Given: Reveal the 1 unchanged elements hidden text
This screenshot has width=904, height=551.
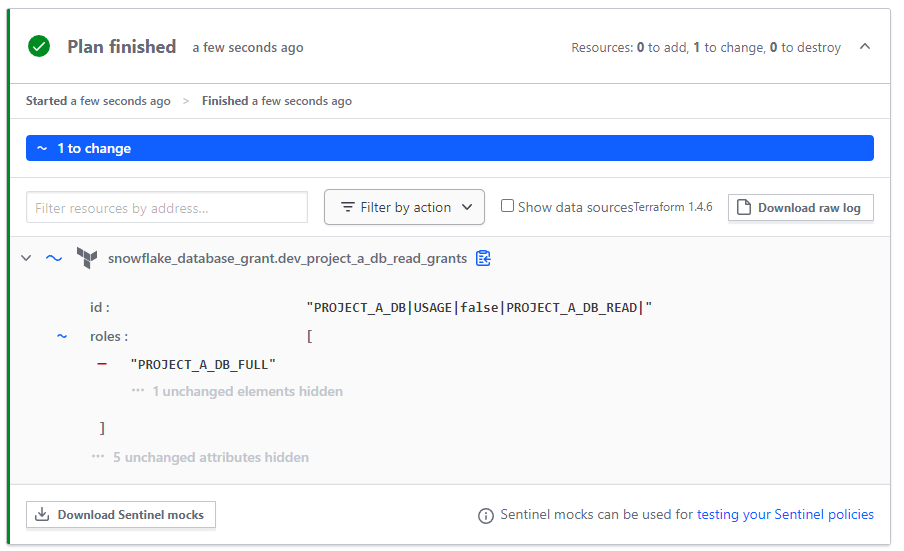Looking at the screenshot, I should click(247, 391).
